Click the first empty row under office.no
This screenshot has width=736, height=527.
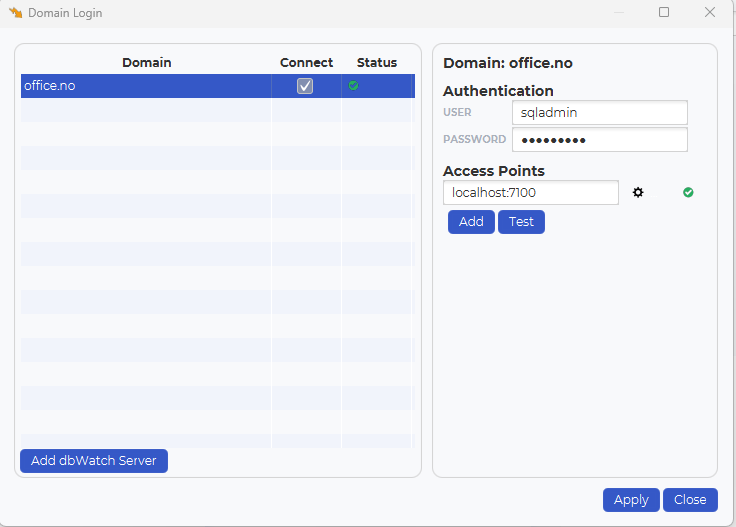(x=218, y=110)
